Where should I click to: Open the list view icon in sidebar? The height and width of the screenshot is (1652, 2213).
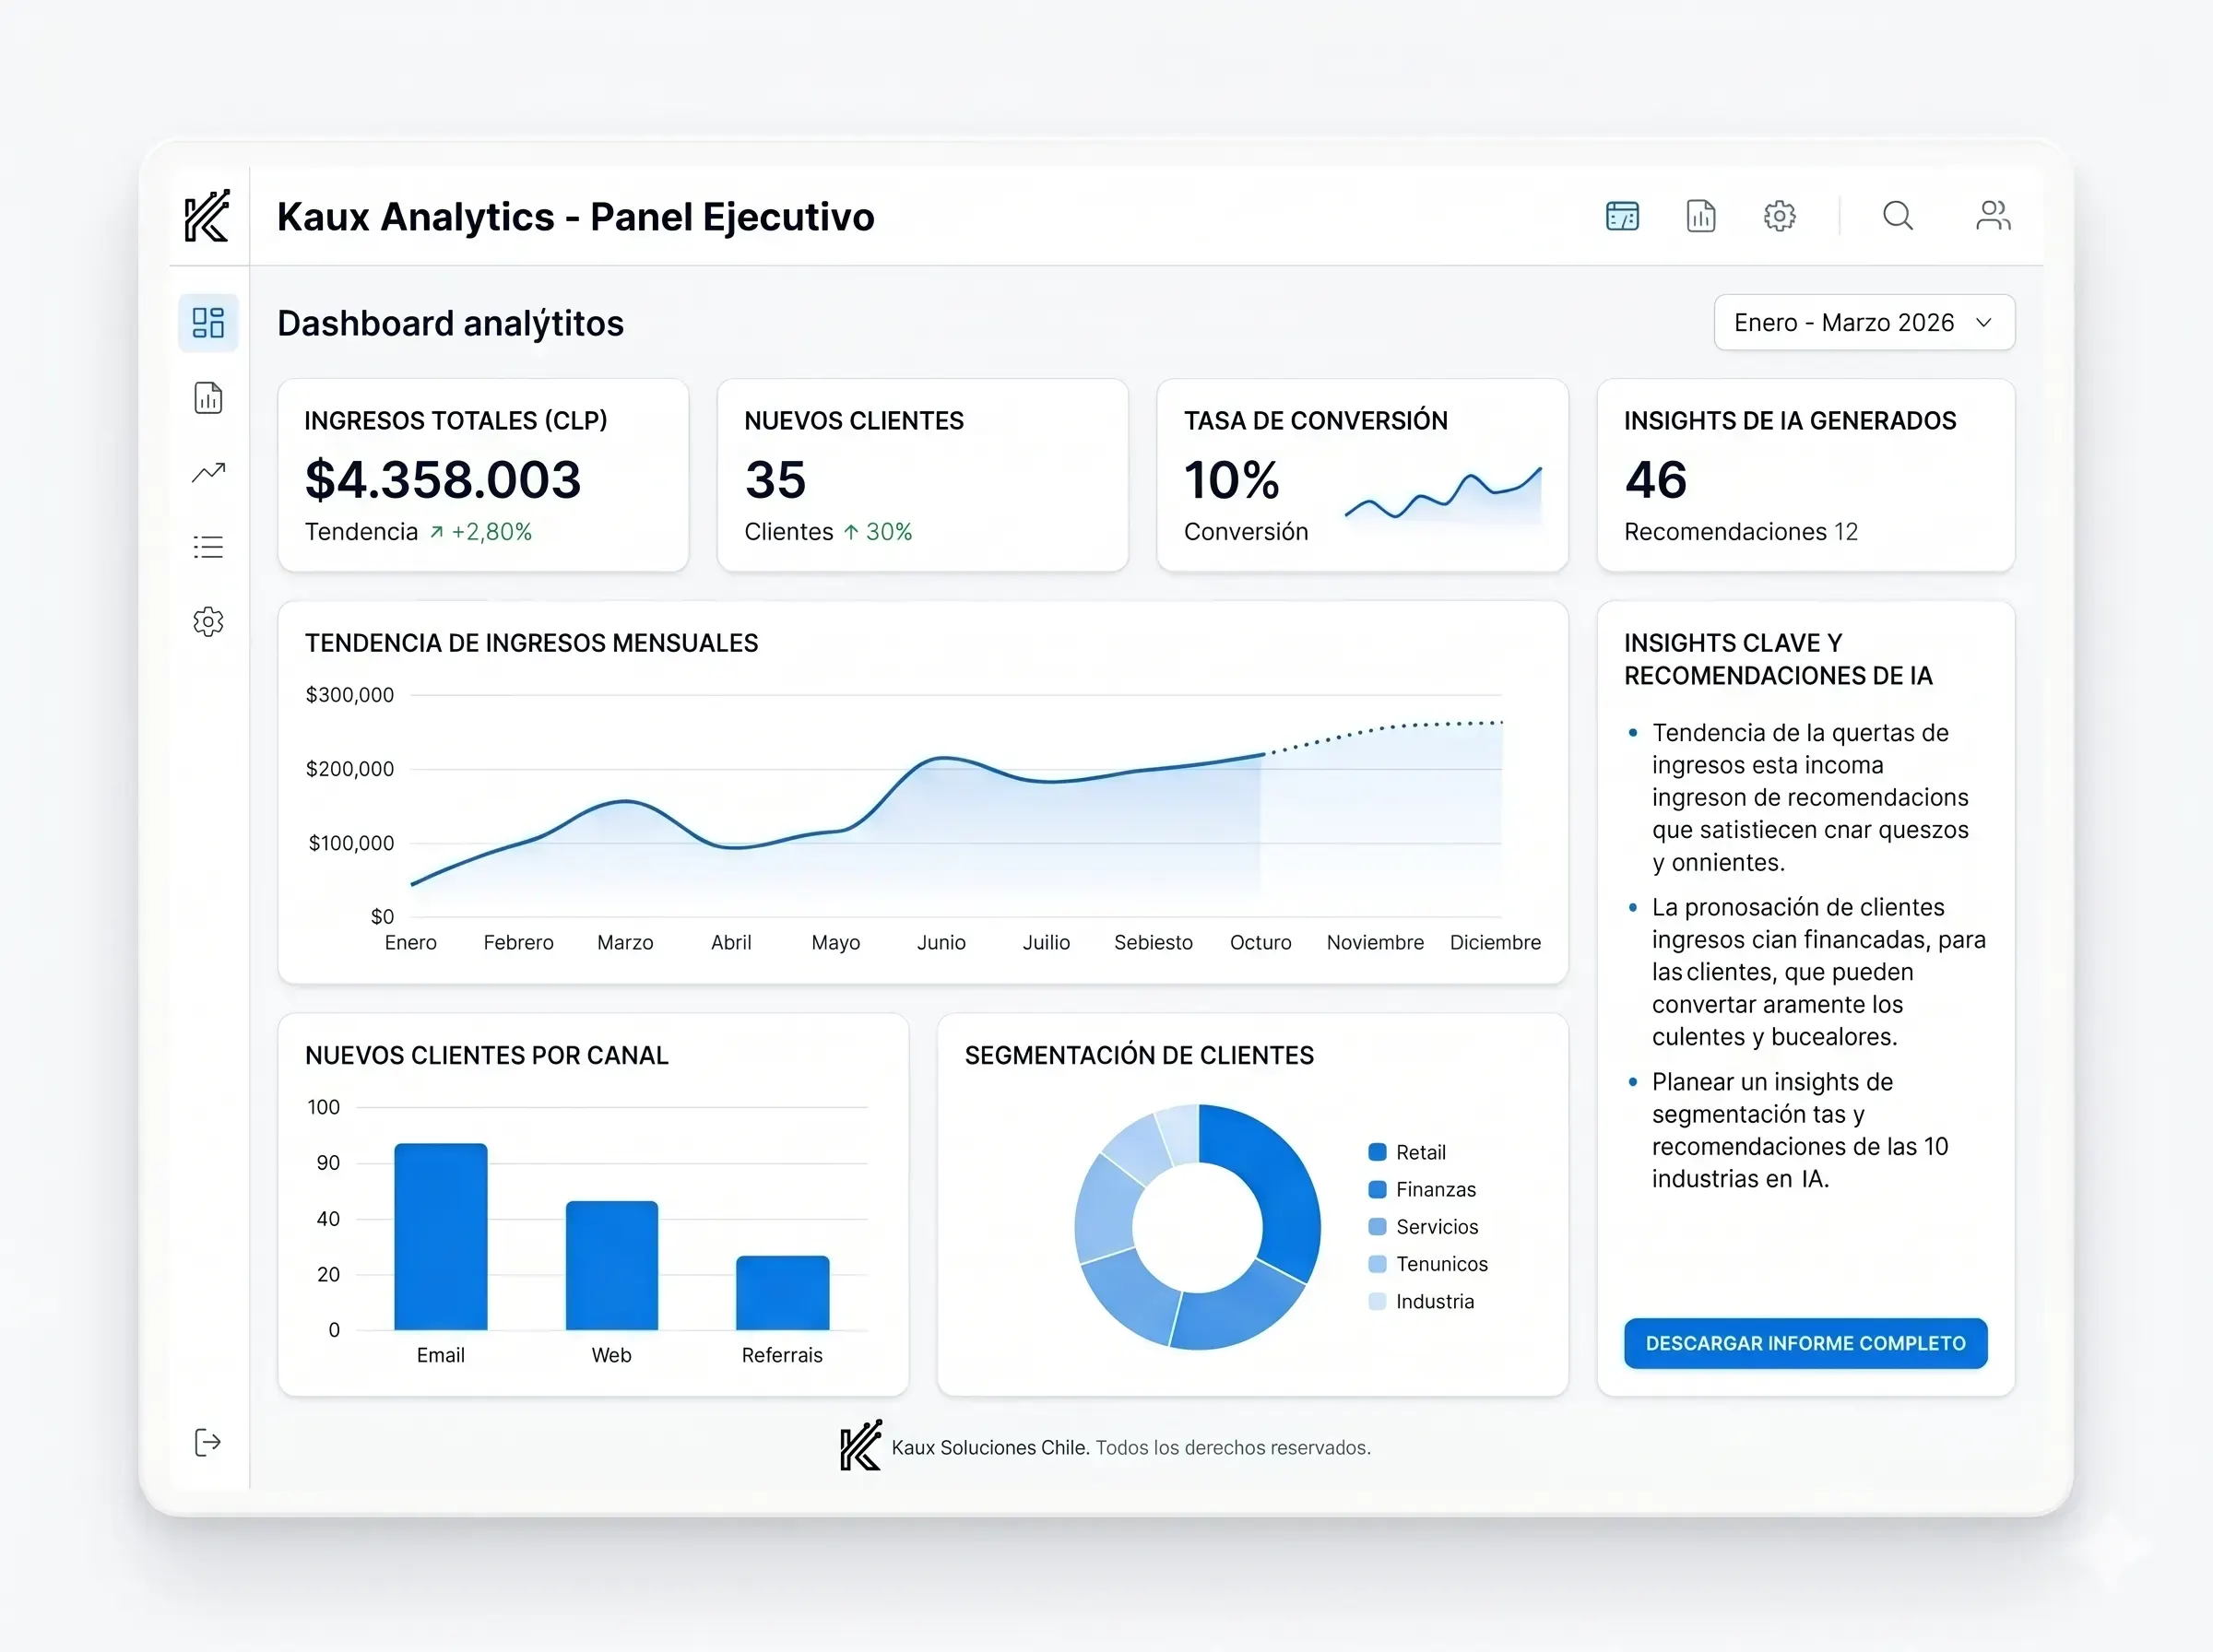pyautogui.click(x=208, y=547)
